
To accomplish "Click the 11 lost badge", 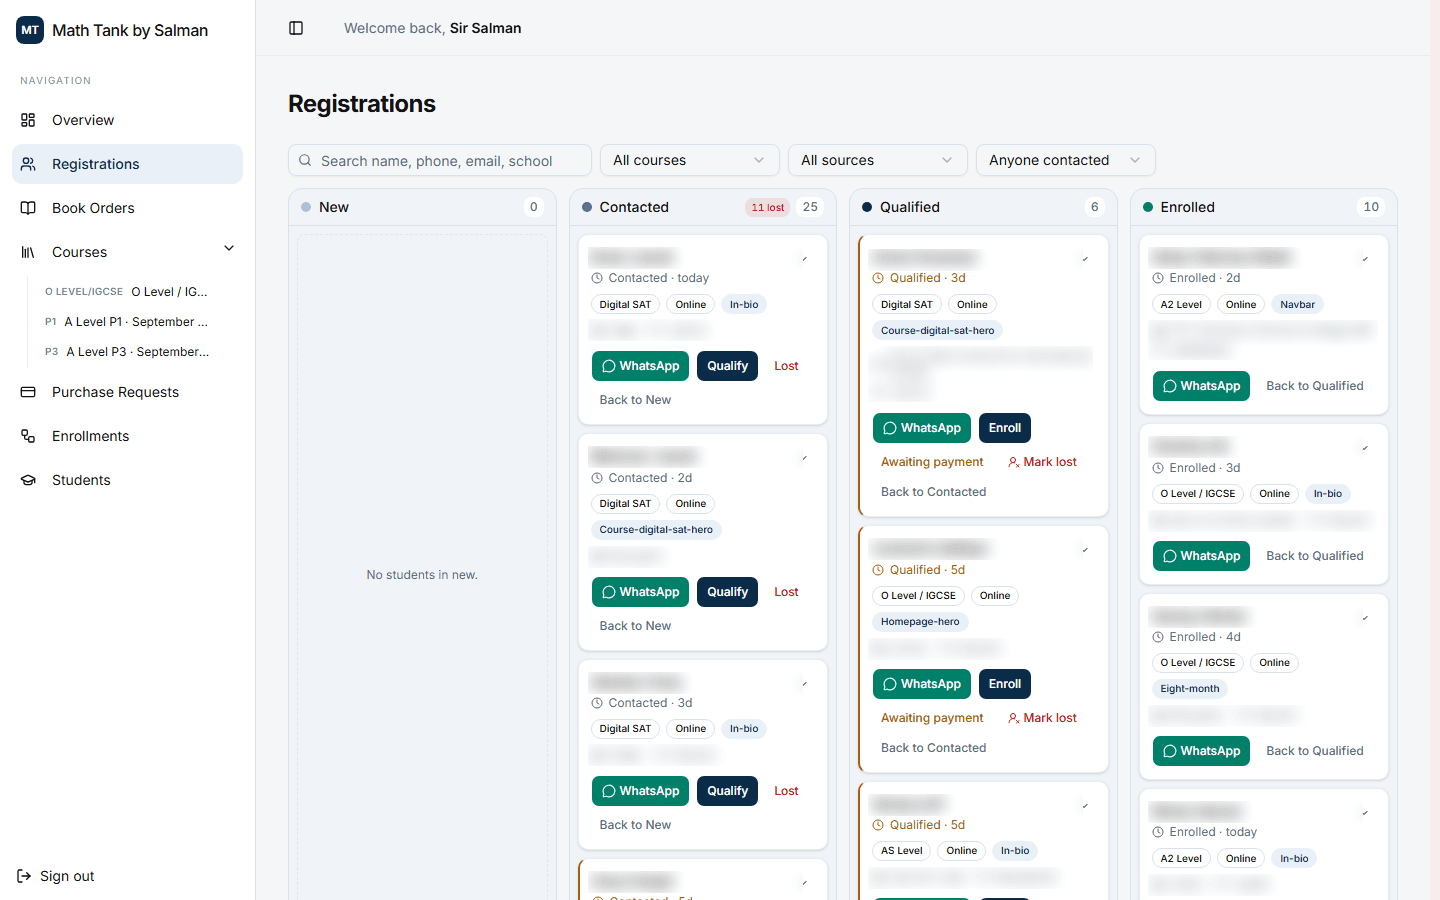I will (767, 207).
